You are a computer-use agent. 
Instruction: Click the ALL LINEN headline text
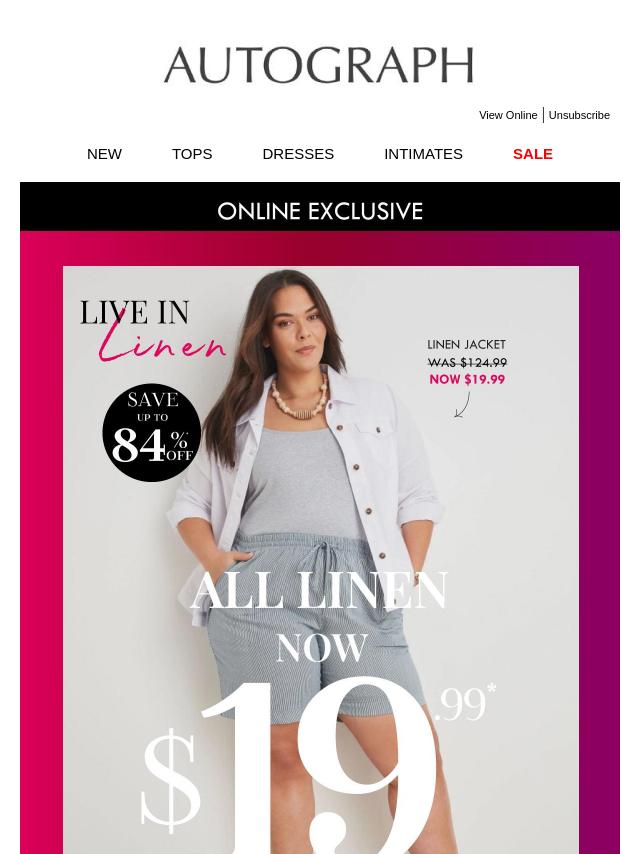(x=319, y=591)
